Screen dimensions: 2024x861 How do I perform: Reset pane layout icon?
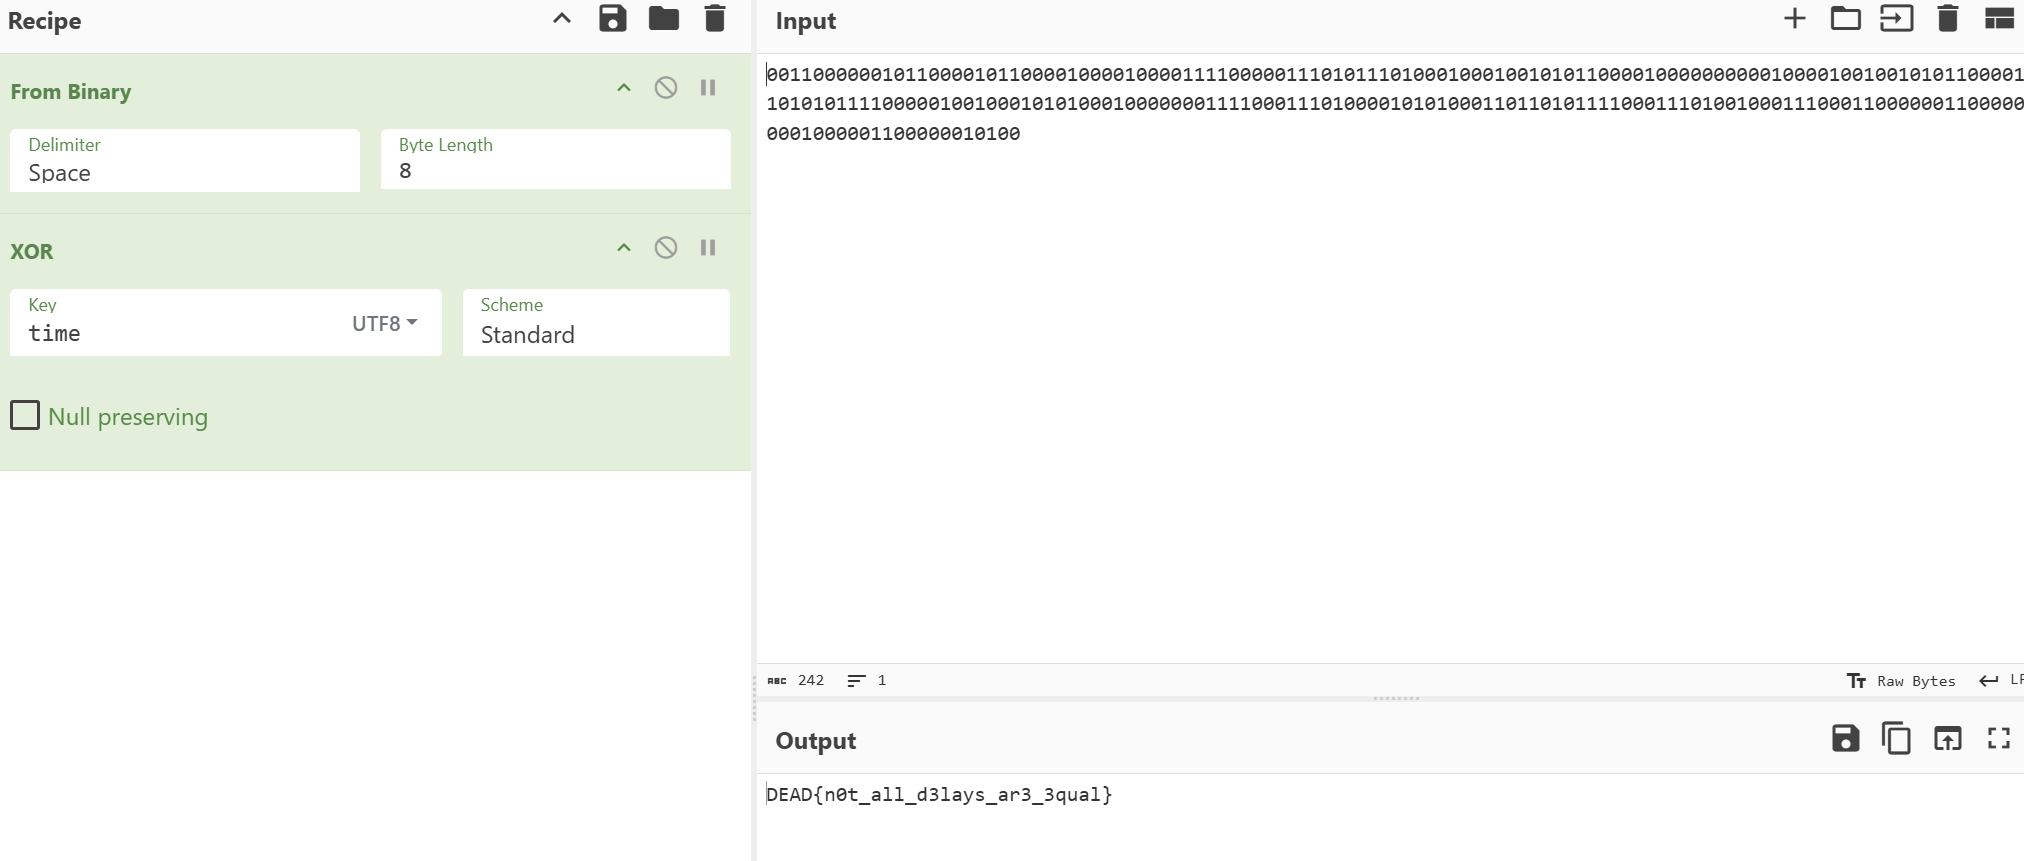[1998, 19]
